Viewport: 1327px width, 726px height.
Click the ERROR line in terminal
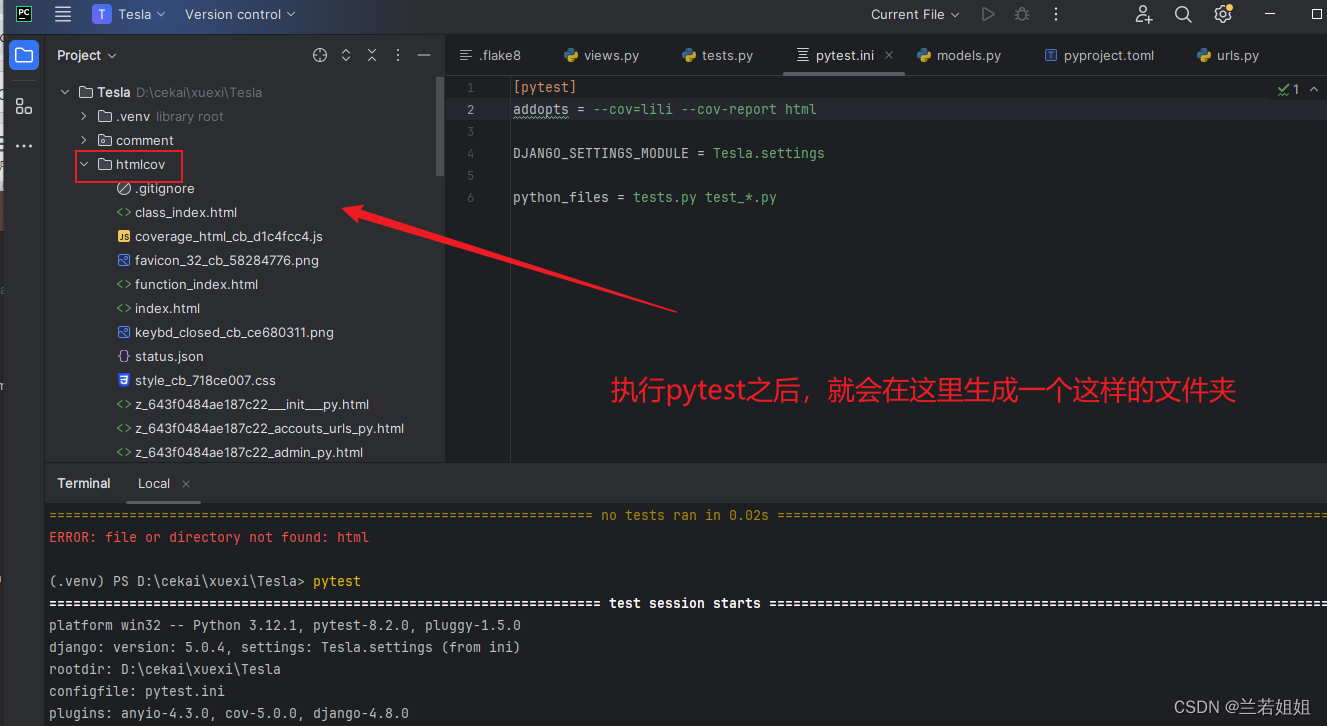click(209, 537)
